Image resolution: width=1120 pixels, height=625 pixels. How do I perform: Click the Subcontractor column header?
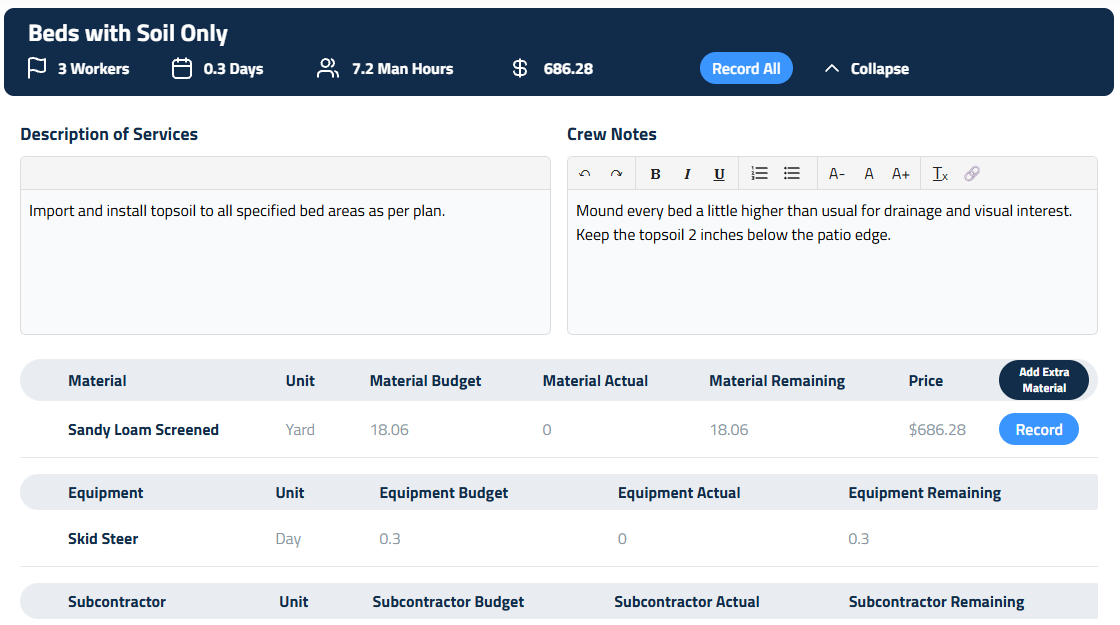click(116, 601)
